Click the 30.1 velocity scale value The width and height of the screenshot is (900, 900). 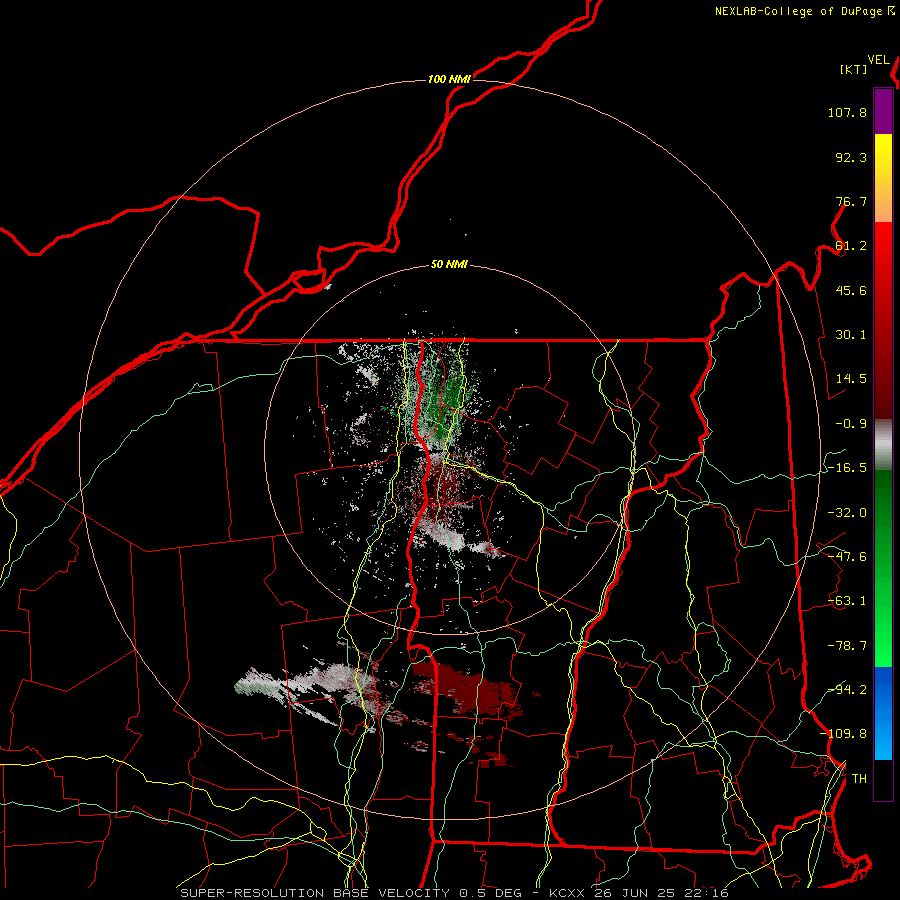[x=851, y=335]
